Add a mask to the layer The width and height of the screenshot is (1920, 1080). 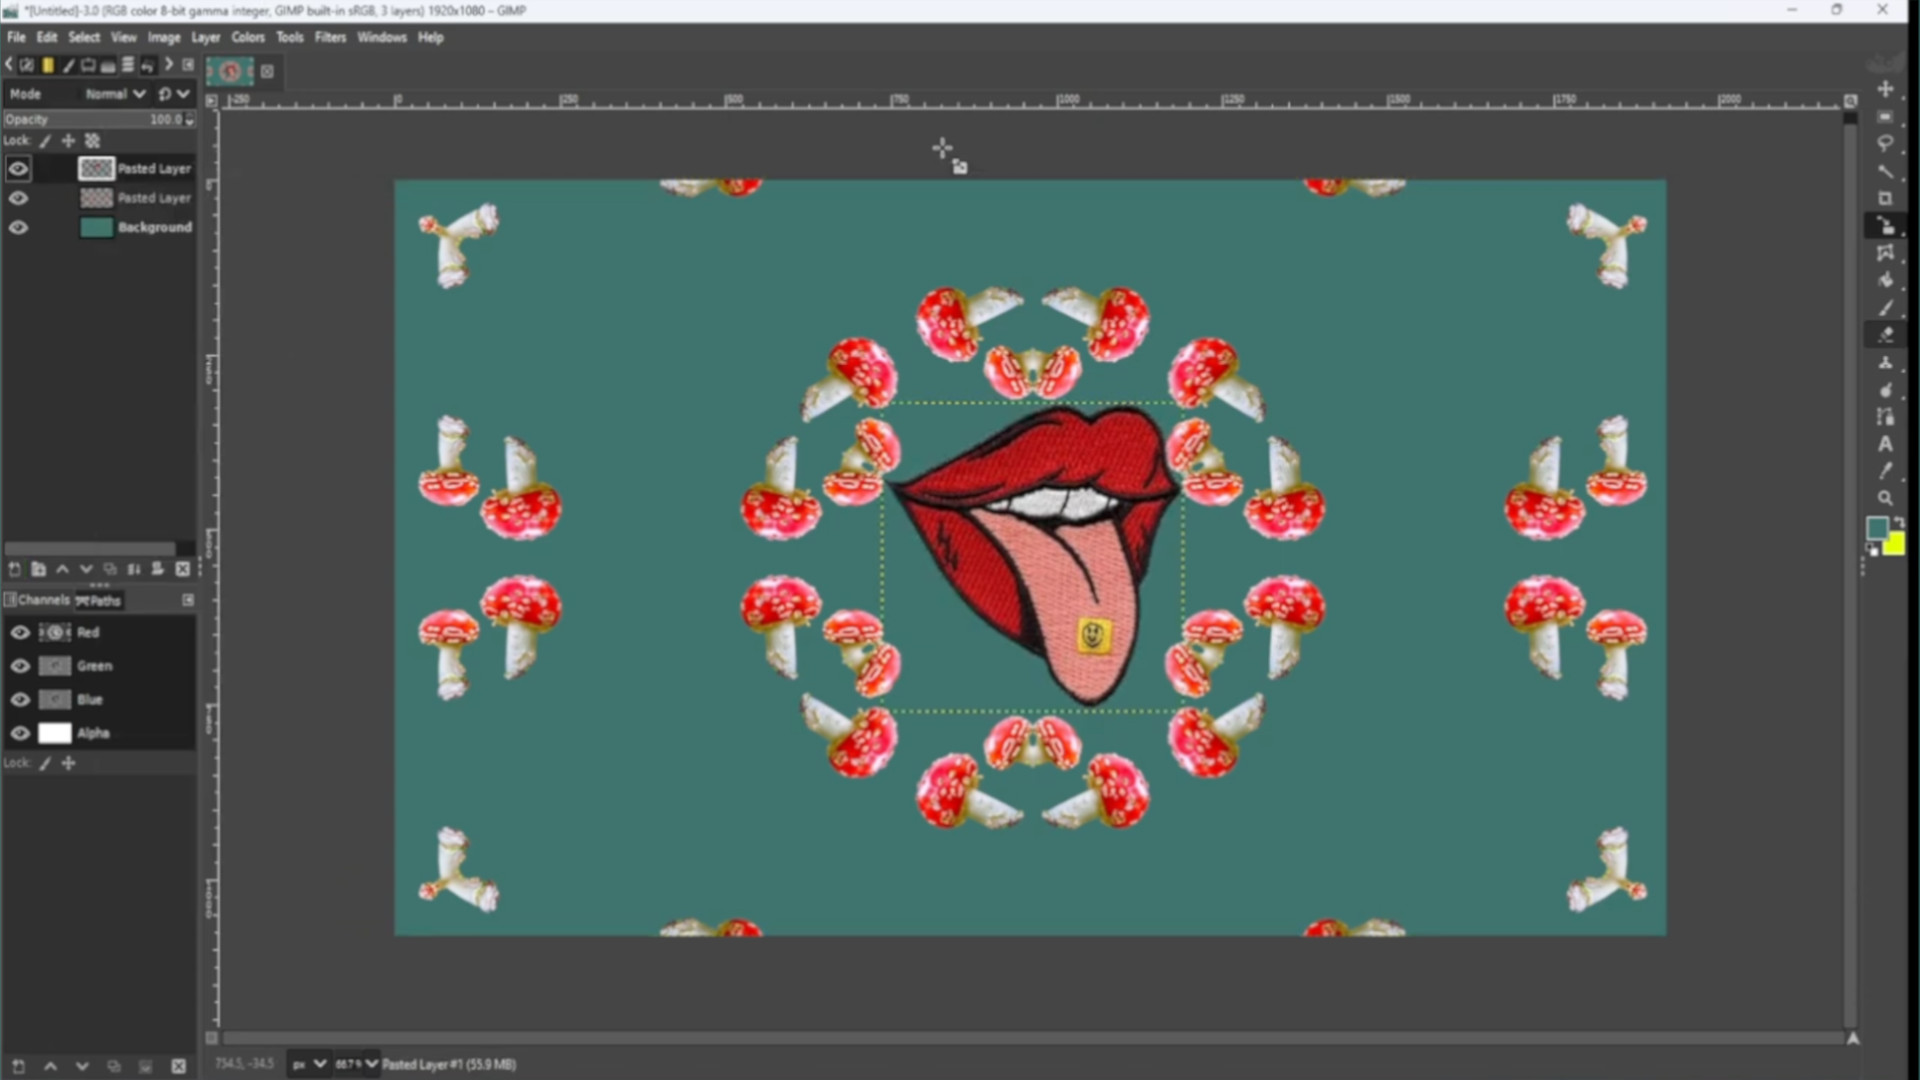point(158,569)
